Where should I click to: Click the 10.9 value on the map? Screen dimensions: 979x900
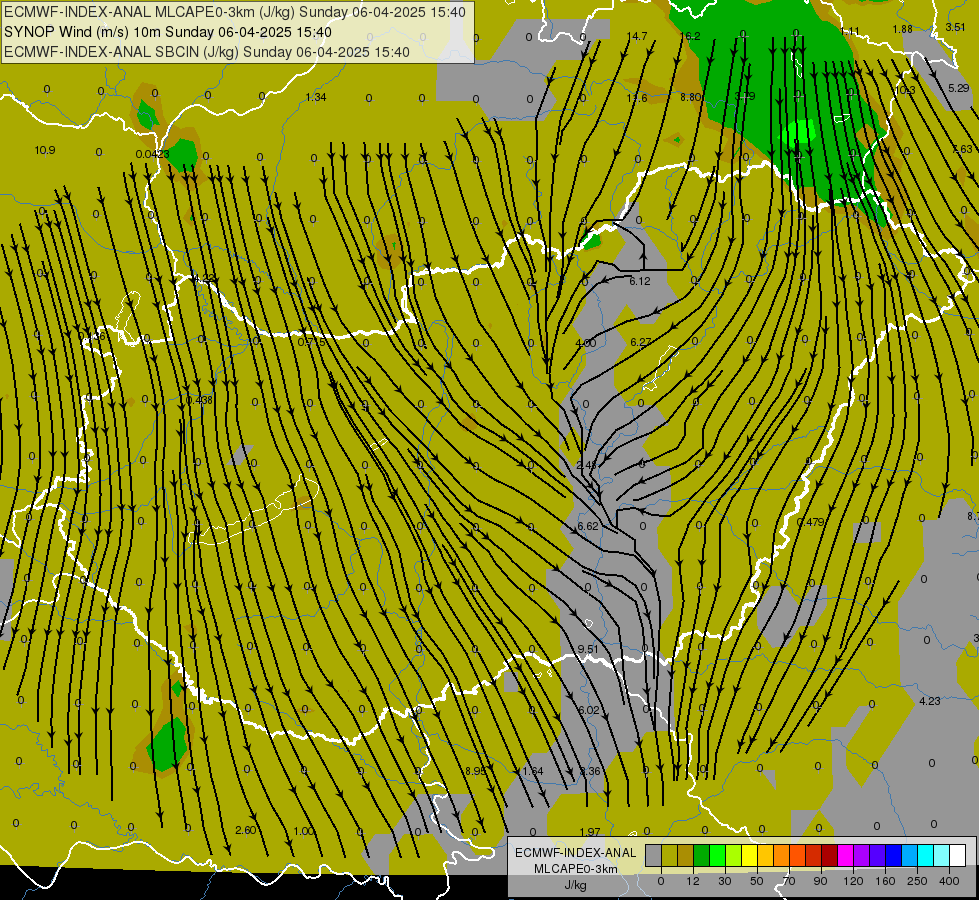[45, 151]
